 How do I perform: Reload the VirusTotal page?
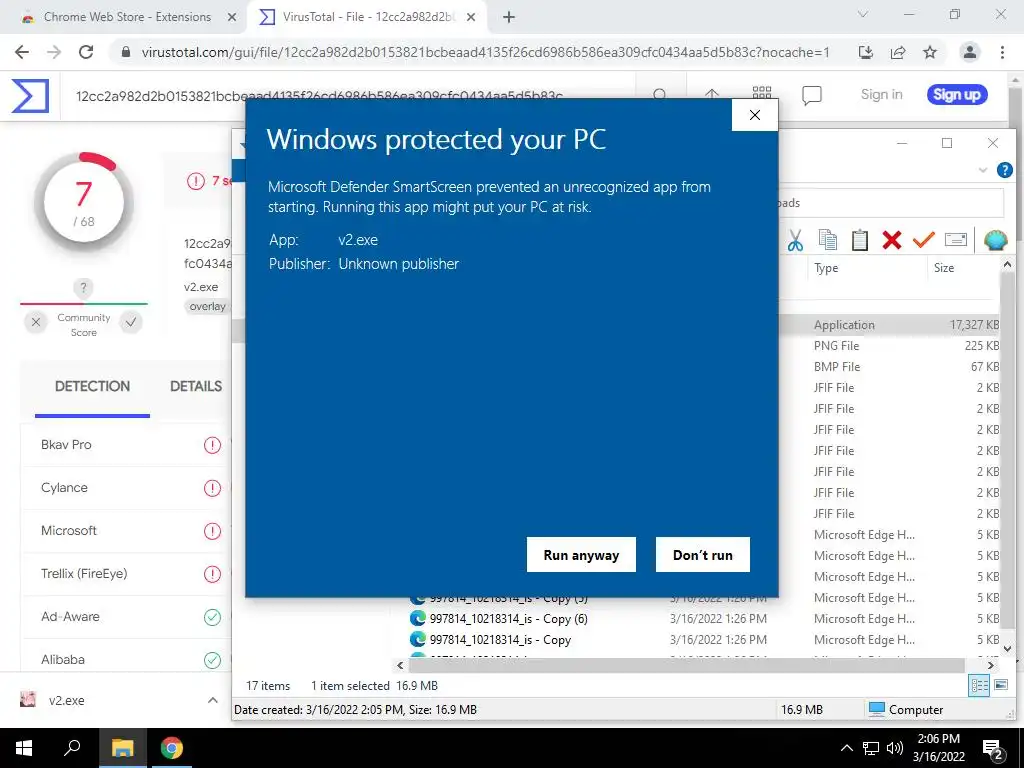86,52
